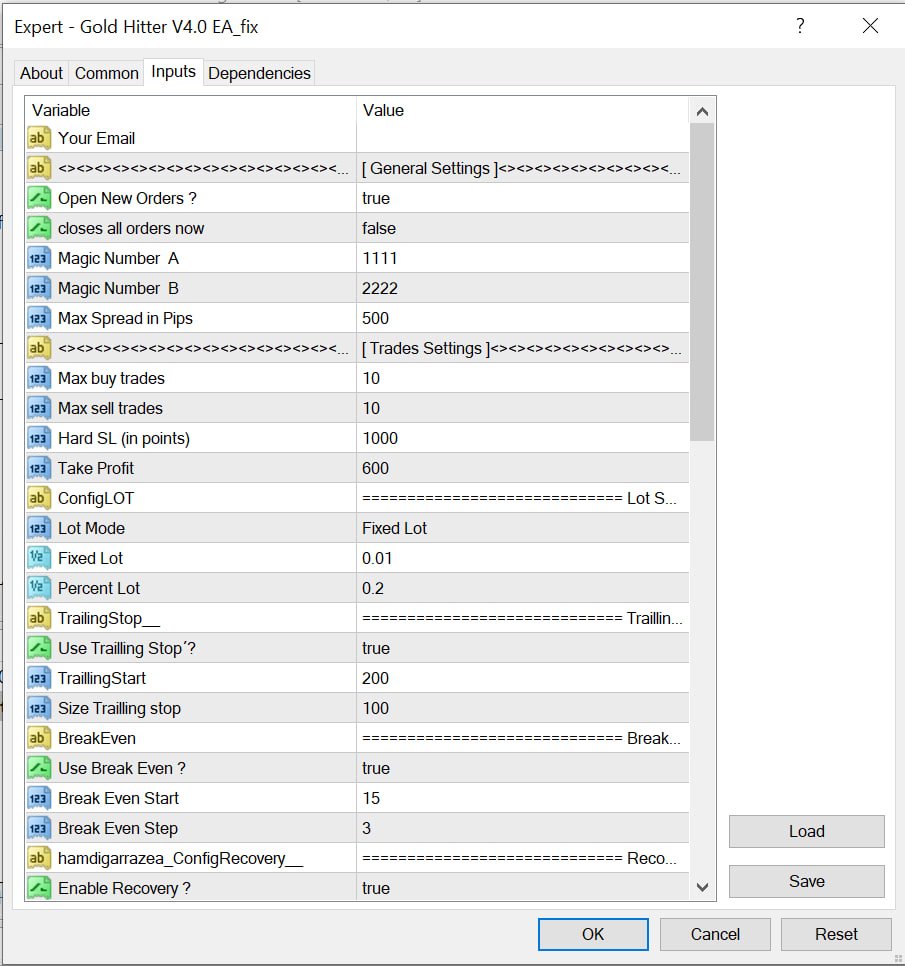Click the integer icon beside Magic Number A
The image size is (905, 966).
coord(39,258)
